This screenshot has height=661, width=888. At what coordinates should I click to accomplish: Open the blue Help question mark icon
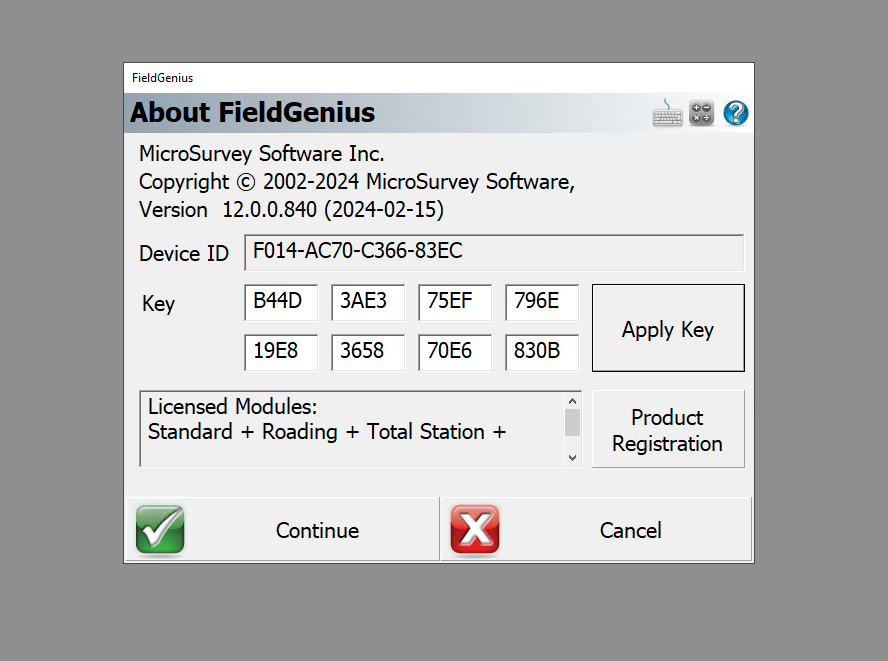coord(735,113)
